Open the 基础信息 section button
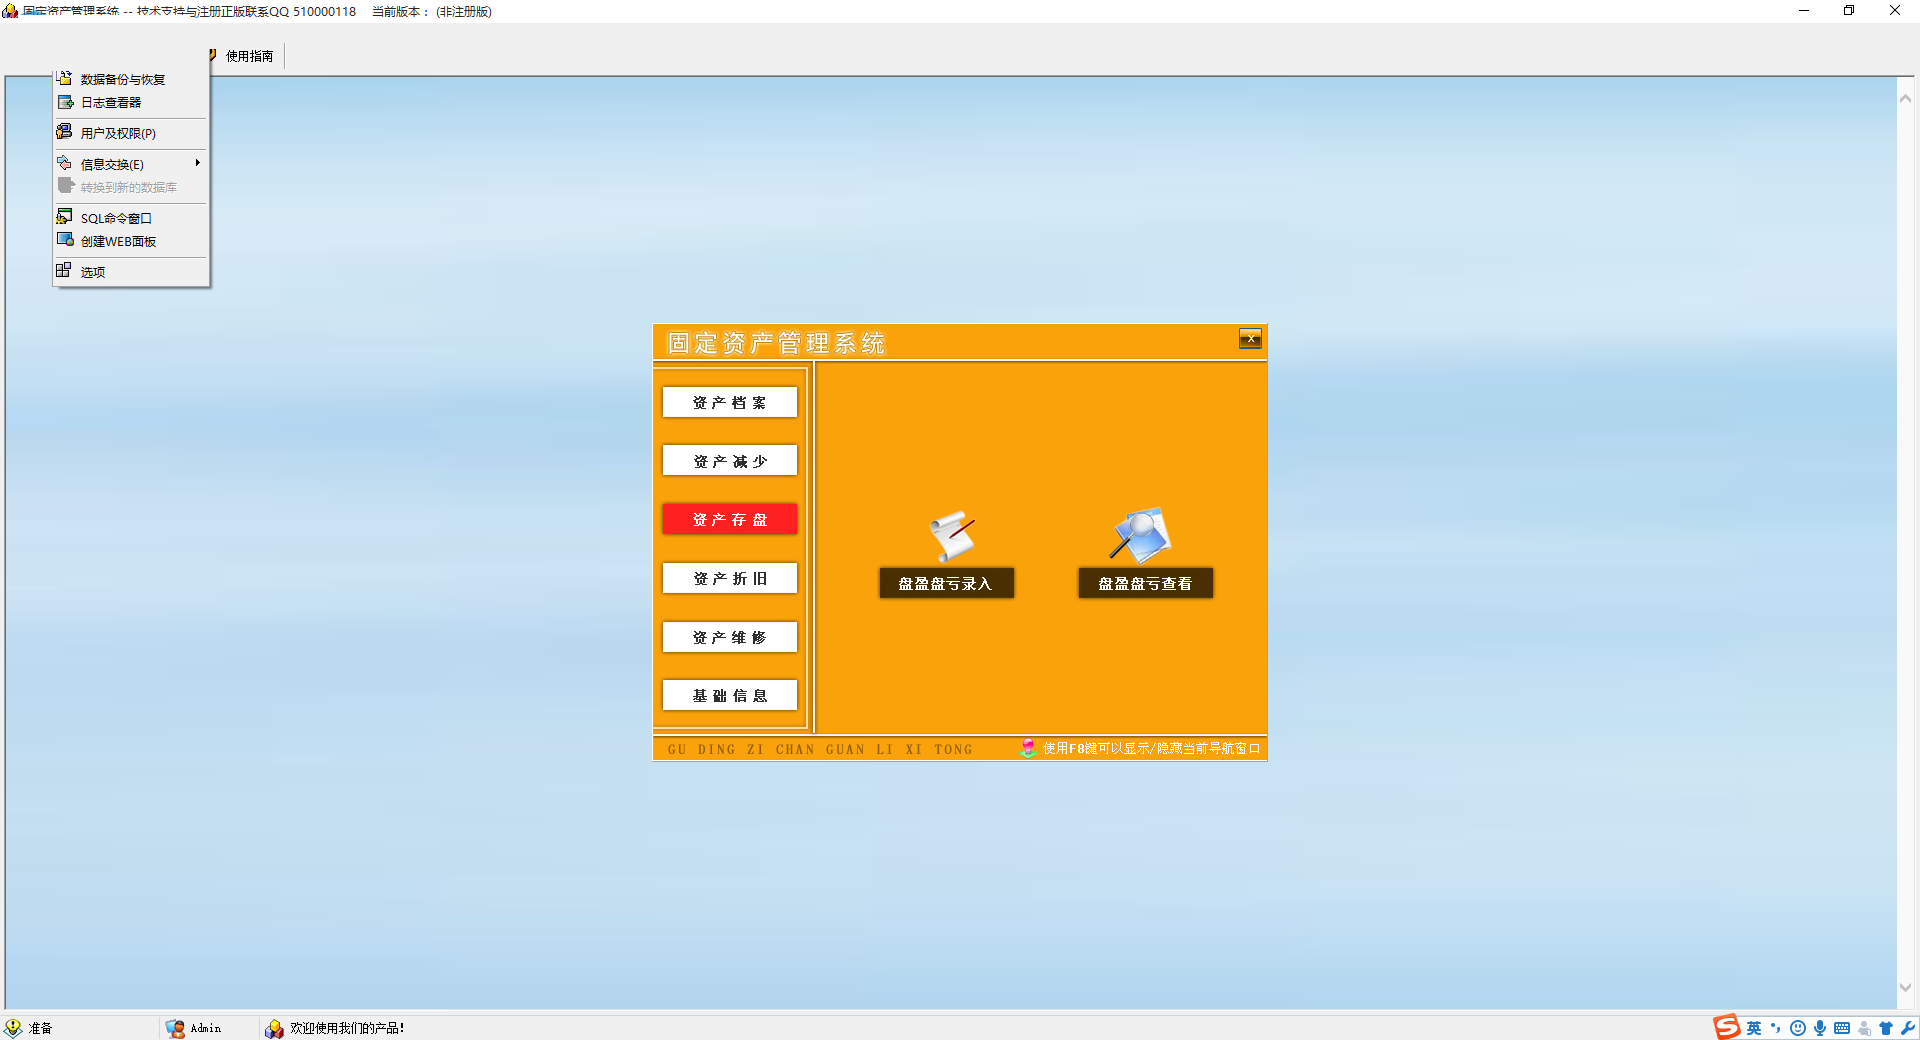The image size is (1920, 1040). [729, 696]
